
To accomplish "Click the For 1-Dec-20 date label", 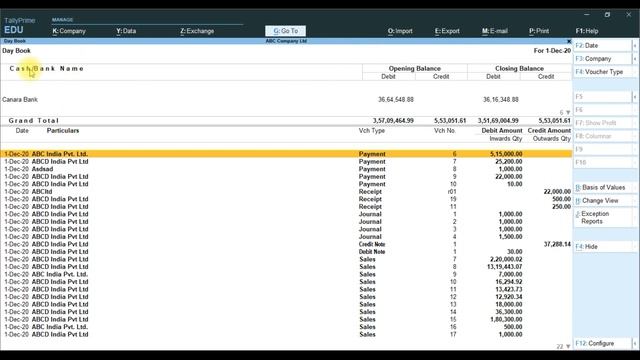I will (552, 51).
